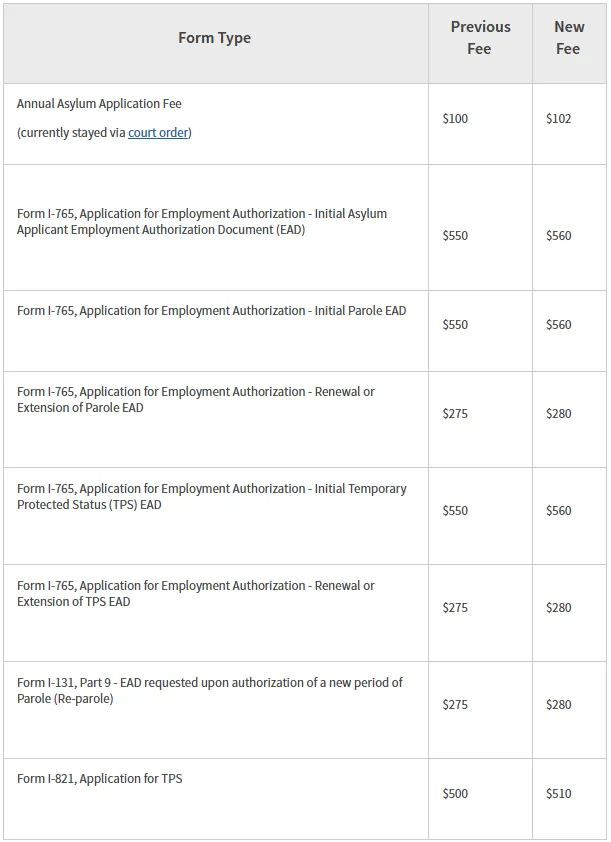Click the $102 new asylum fee cell
This screenshot has width=611, height=842.
(x=559, y=119)
